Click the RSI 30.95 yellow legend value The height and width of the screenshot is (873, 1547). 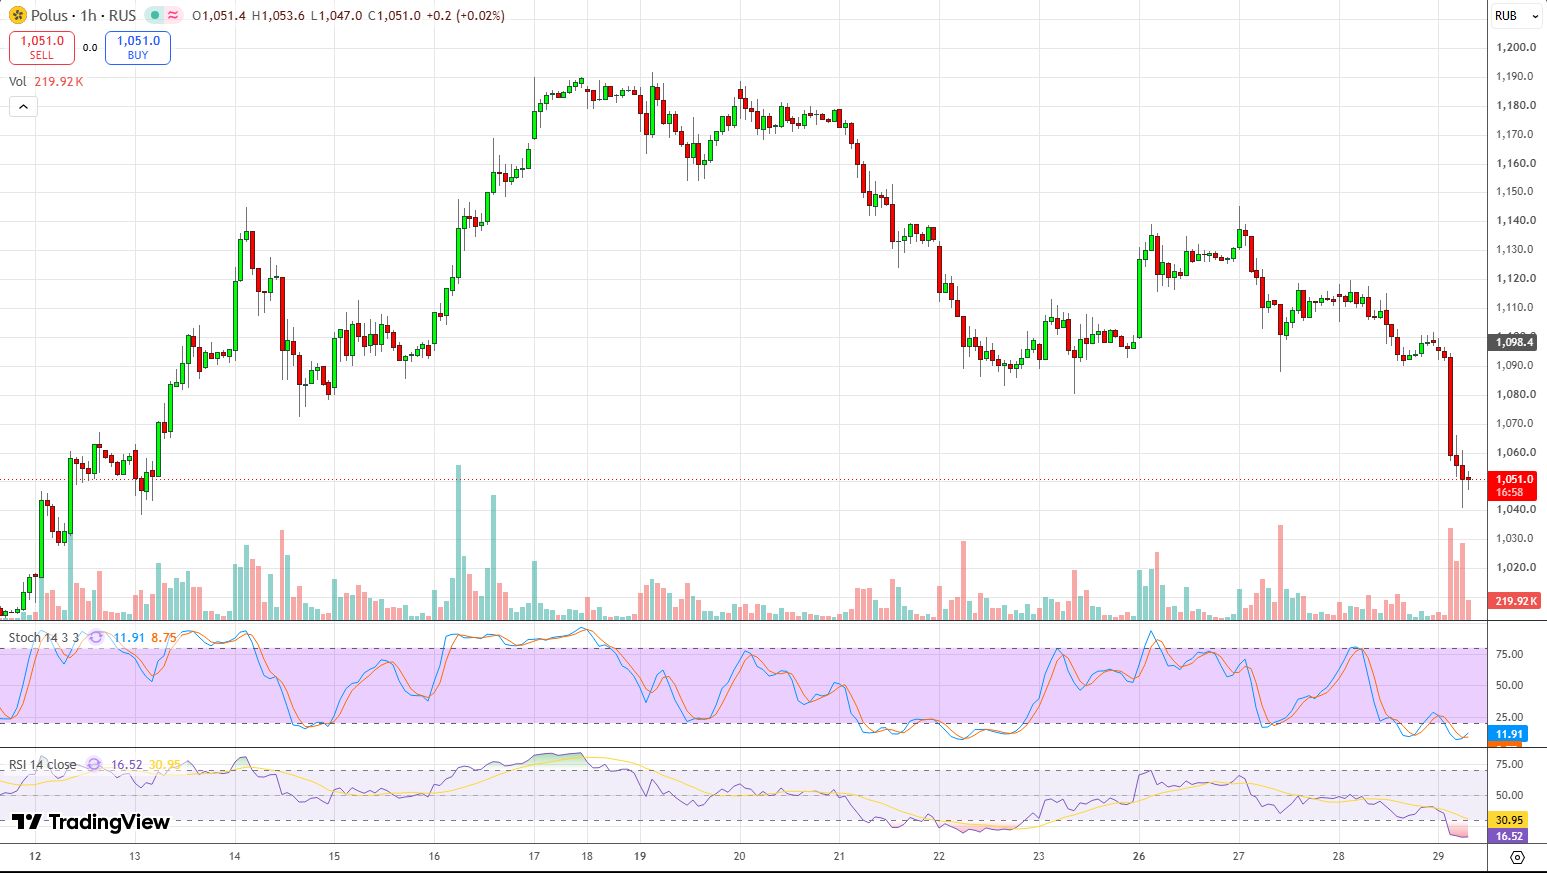[x=165, y=764]
